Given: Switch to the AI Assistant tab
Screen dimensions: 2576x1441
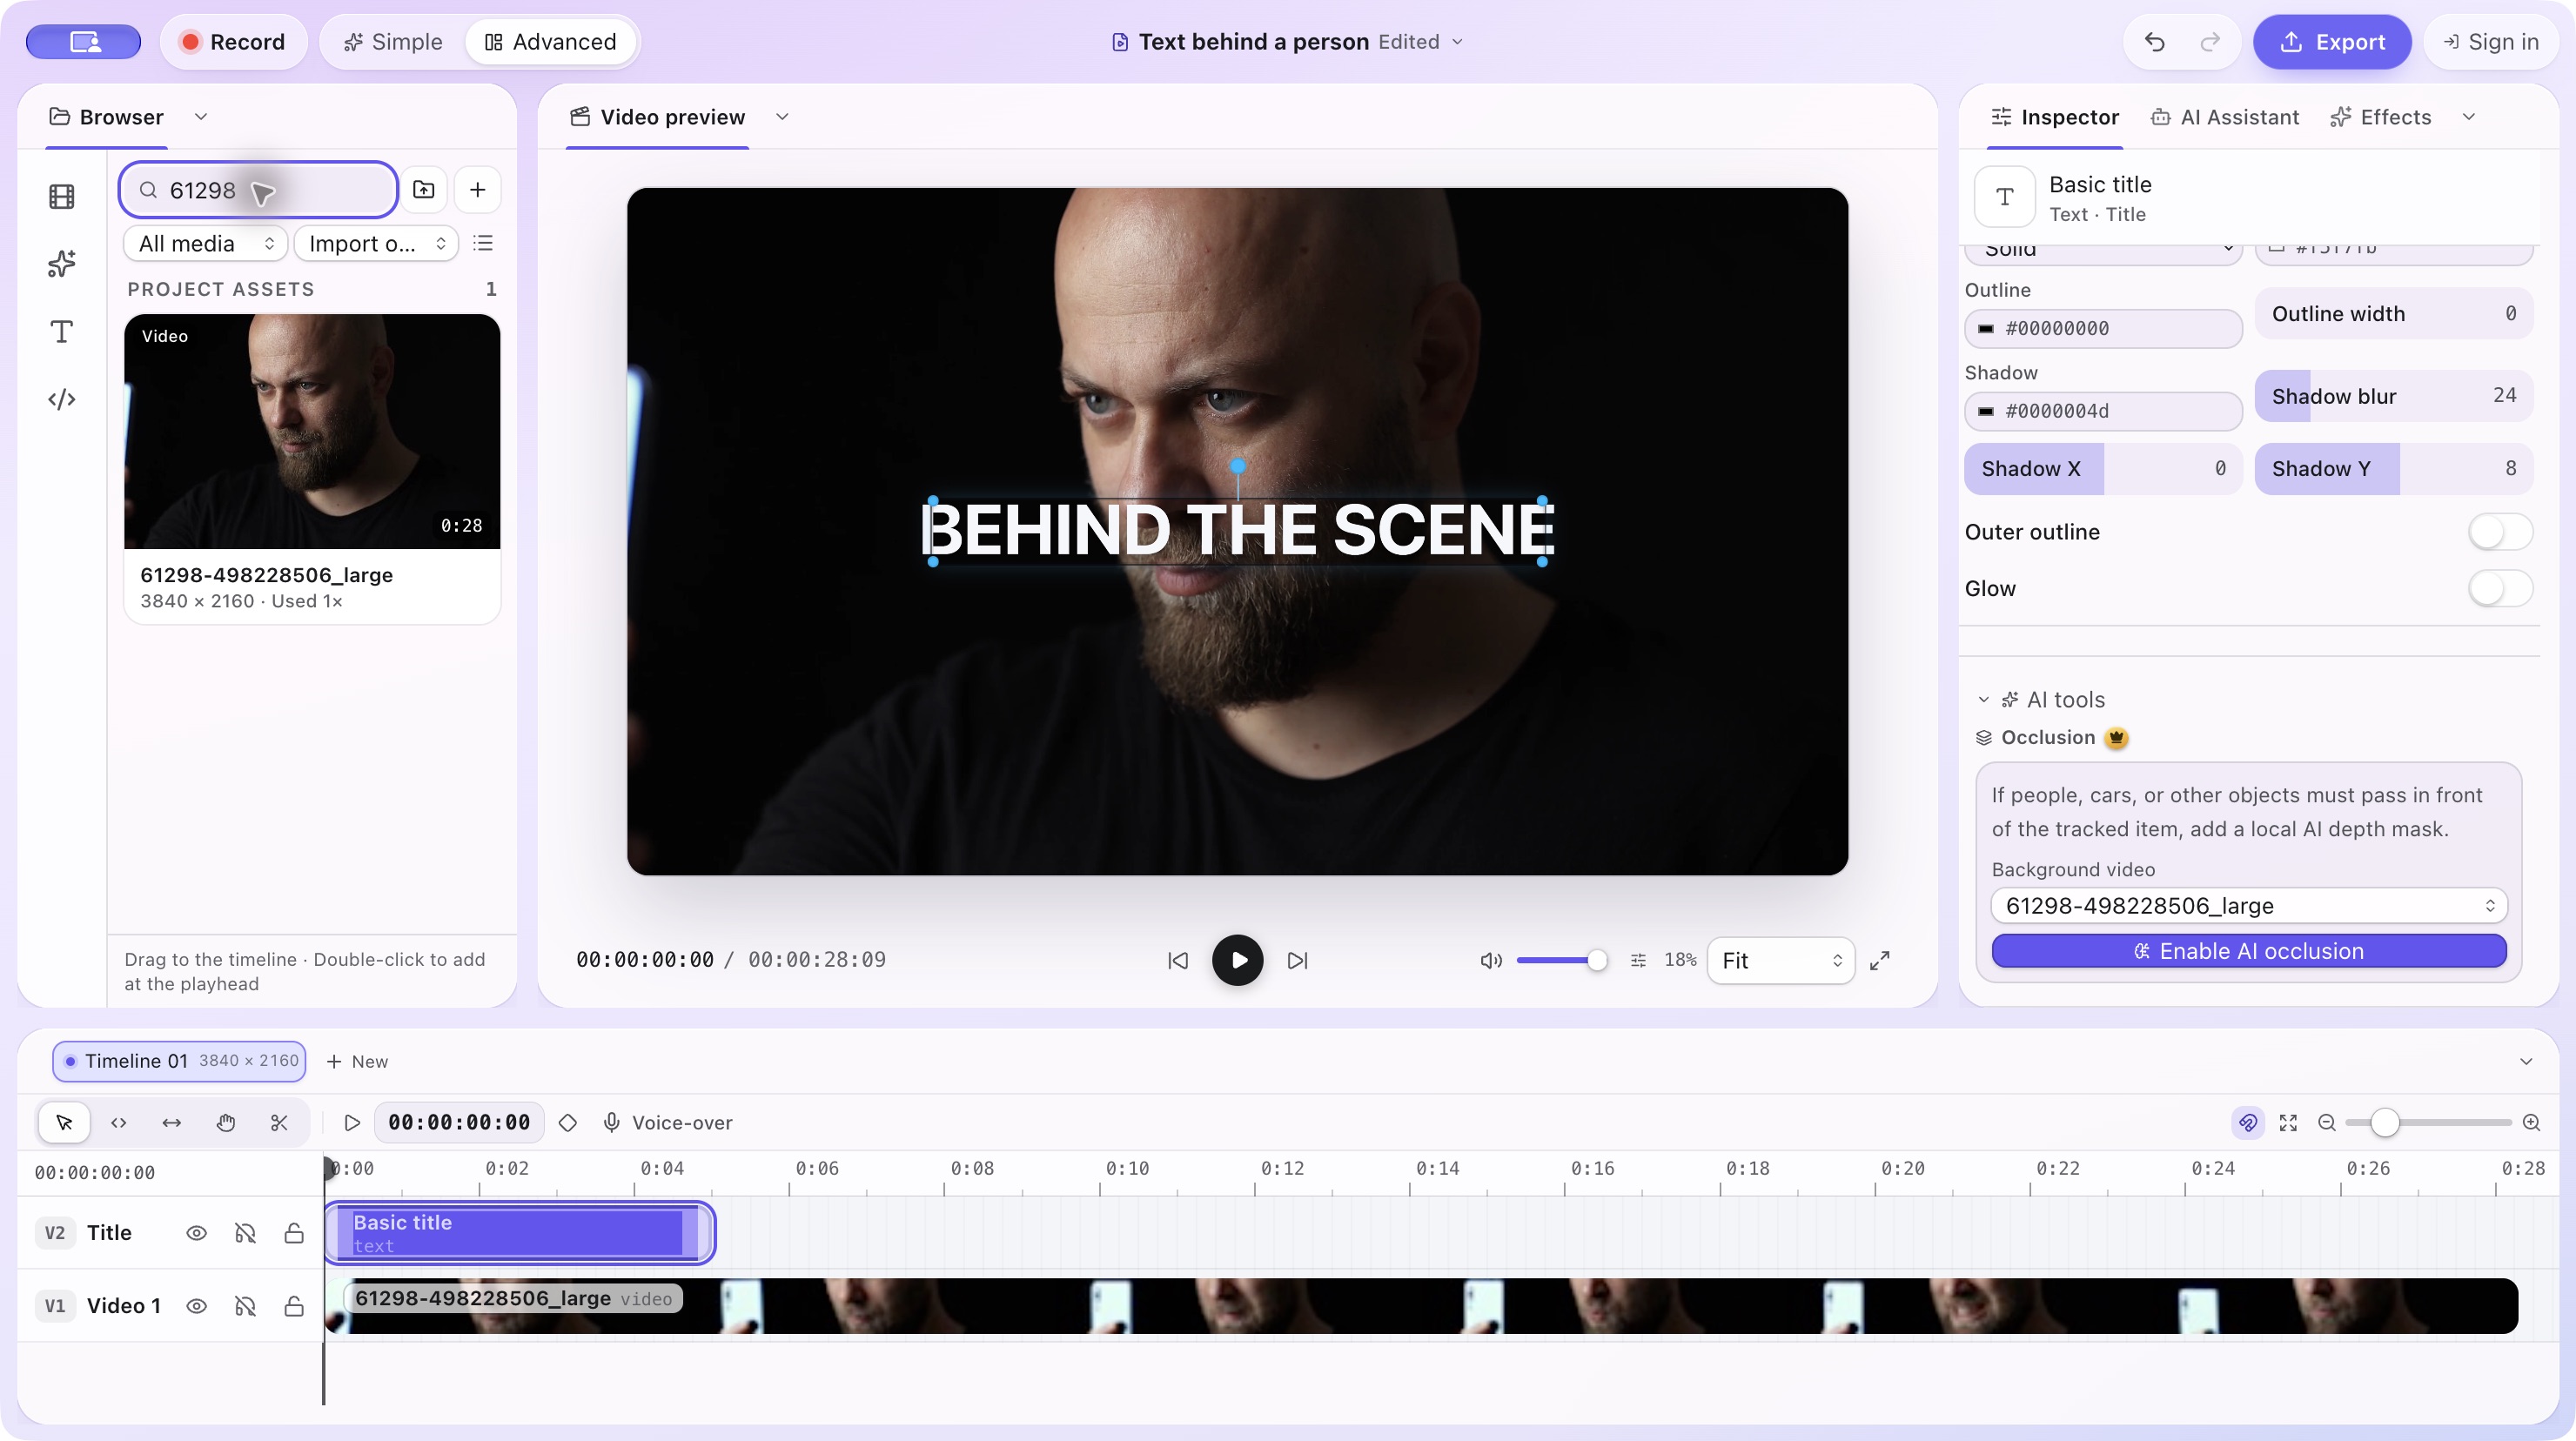Looking at the screenshot, I should (x=2225, y=117).
